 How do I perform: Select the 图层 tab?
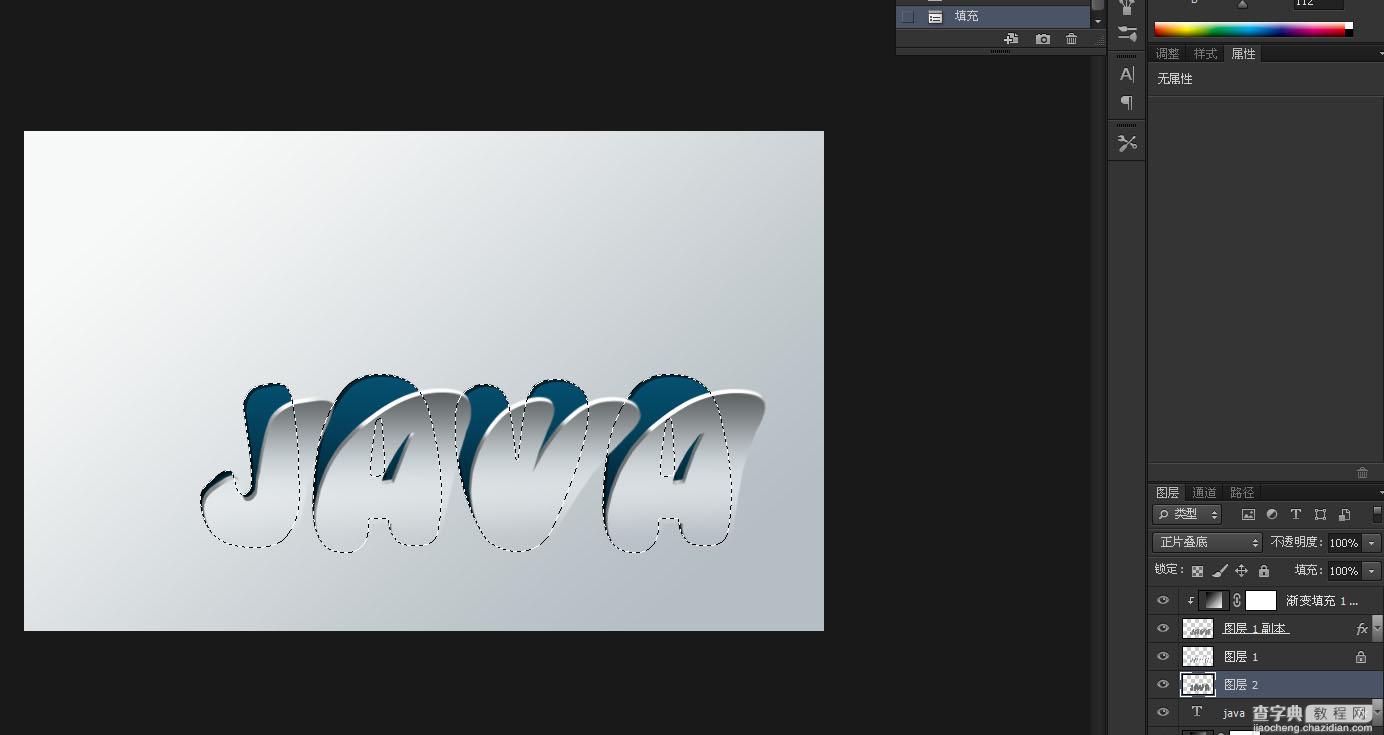pos(1167,492)
